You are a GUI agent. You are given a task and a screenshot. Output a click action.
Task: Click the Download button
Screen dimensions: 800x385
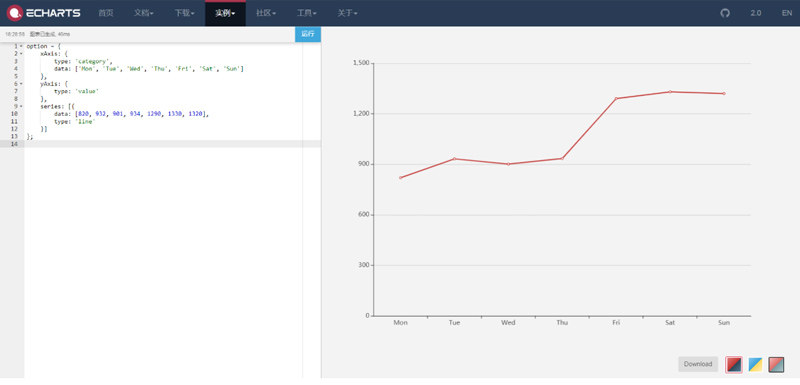tap(698, 364)
